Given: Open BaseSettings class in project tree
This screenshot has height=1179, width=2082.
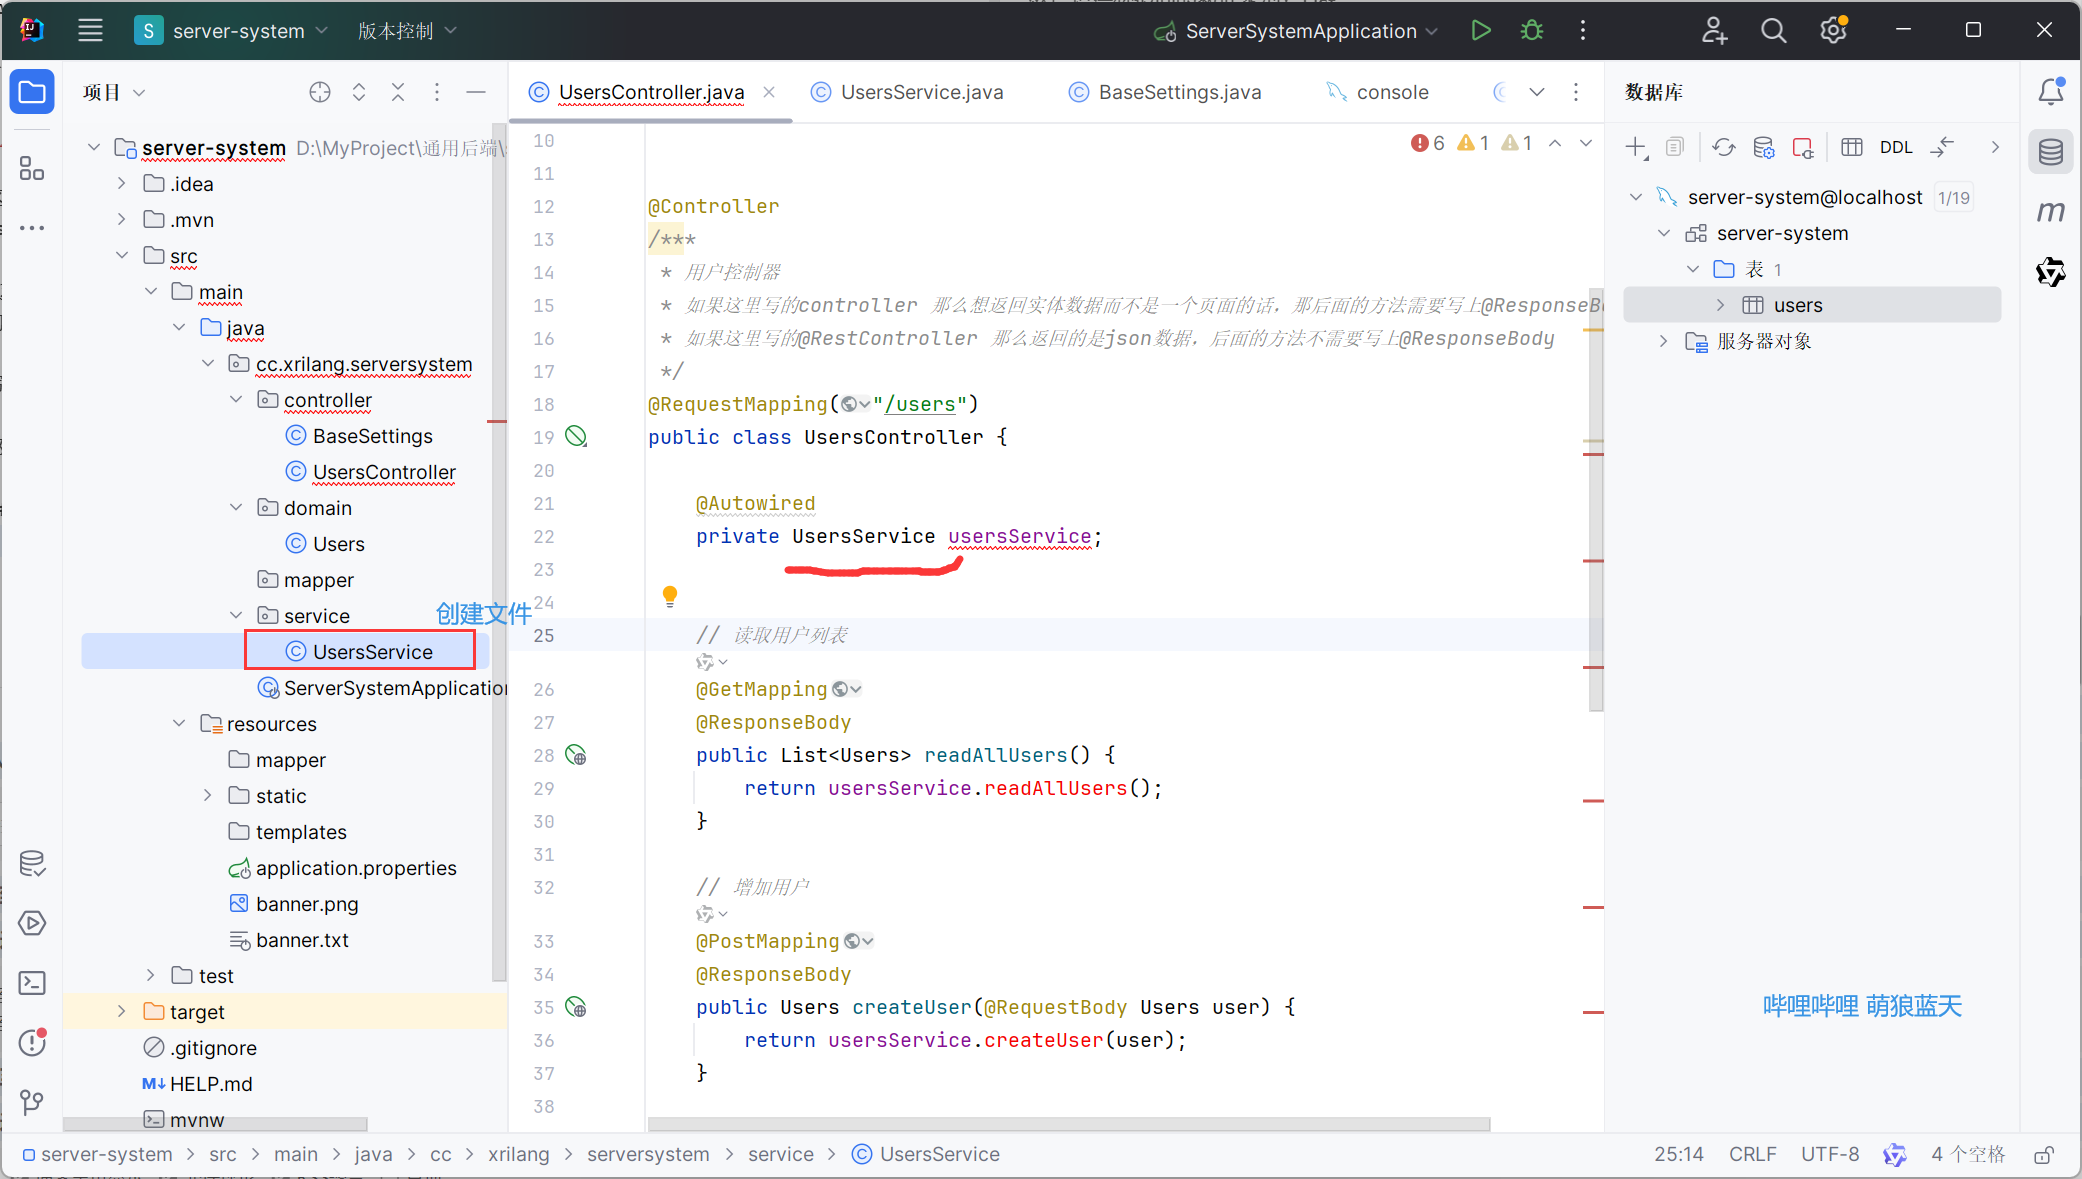Looking at the screenshot, I should (x=359, y=436).
